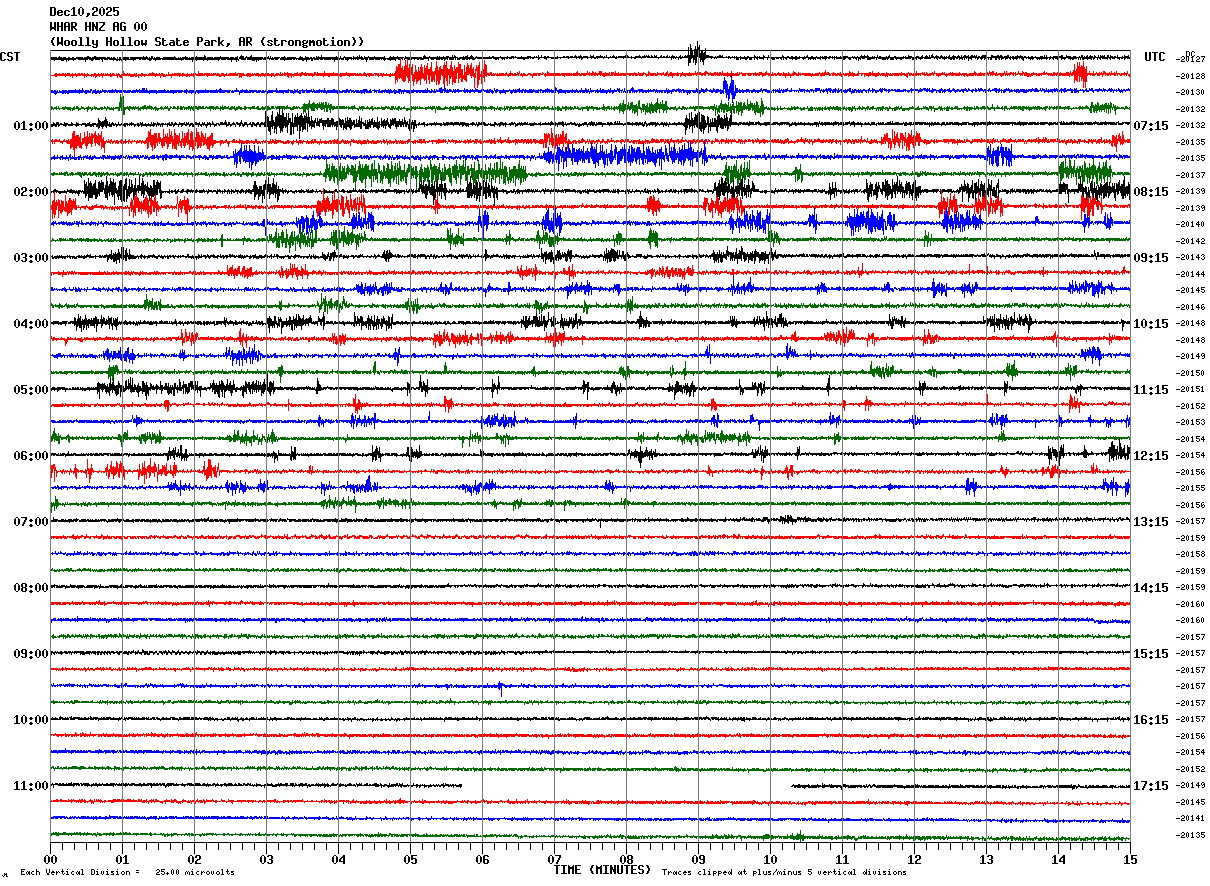The height and width of the screenshot is (886, 1210).
Task: Select the 11:00 CST row label
Action: coord(31,786)
